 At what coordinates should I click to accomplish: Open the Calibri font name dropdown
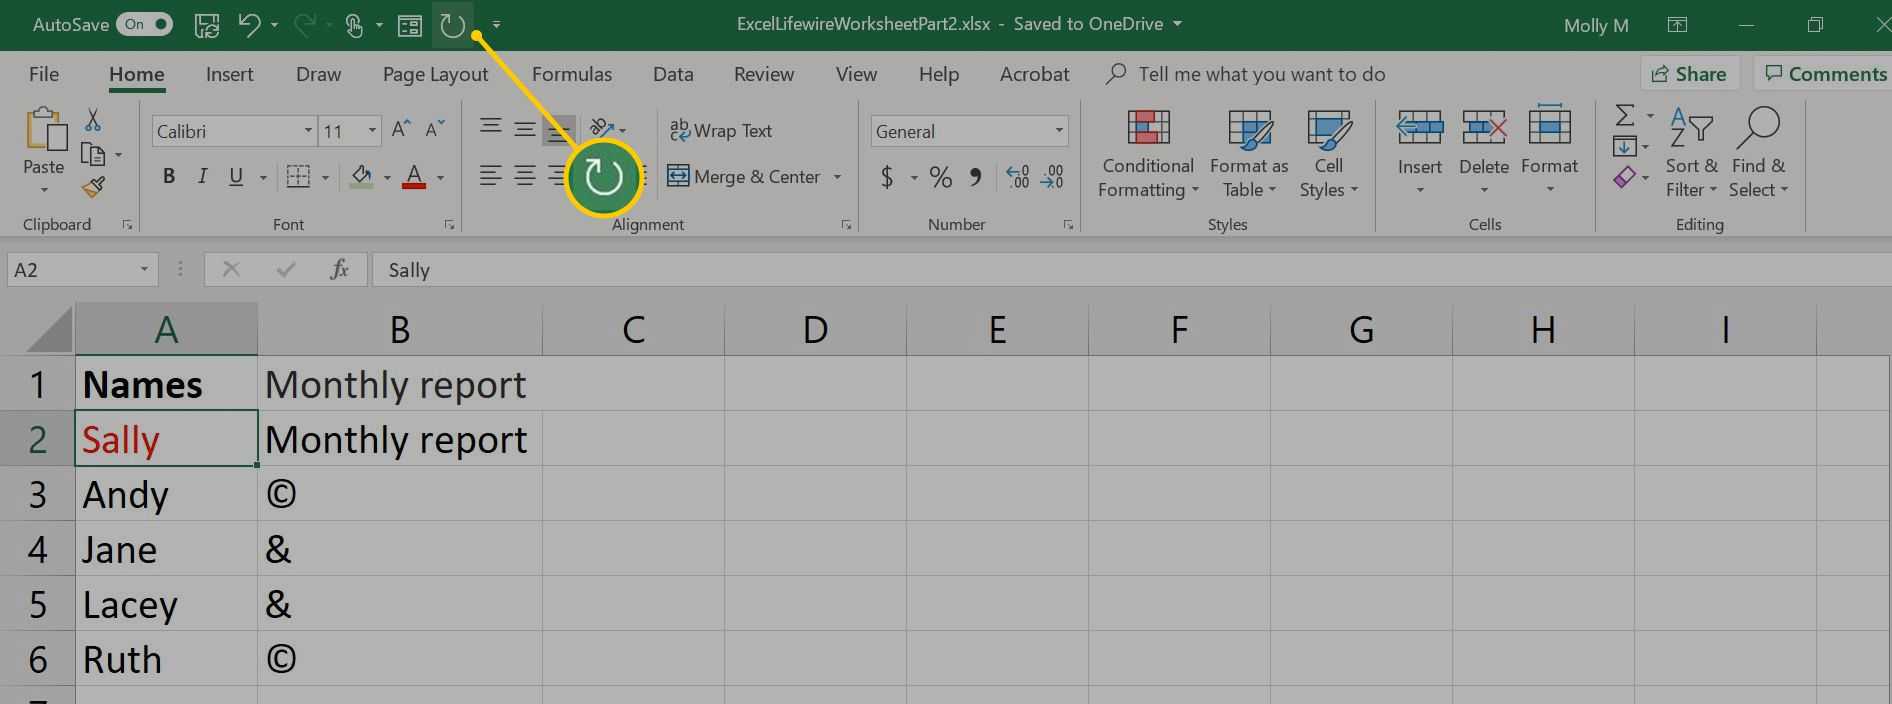point(308,131)
